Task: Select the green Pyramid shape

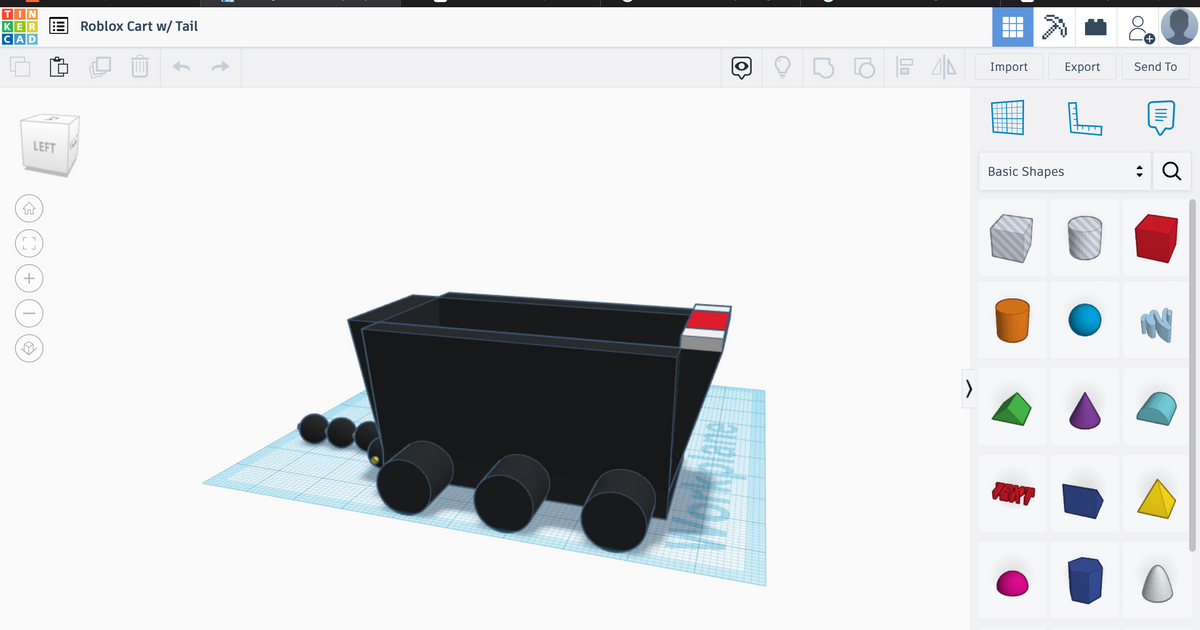Action: click(1012, 406)
